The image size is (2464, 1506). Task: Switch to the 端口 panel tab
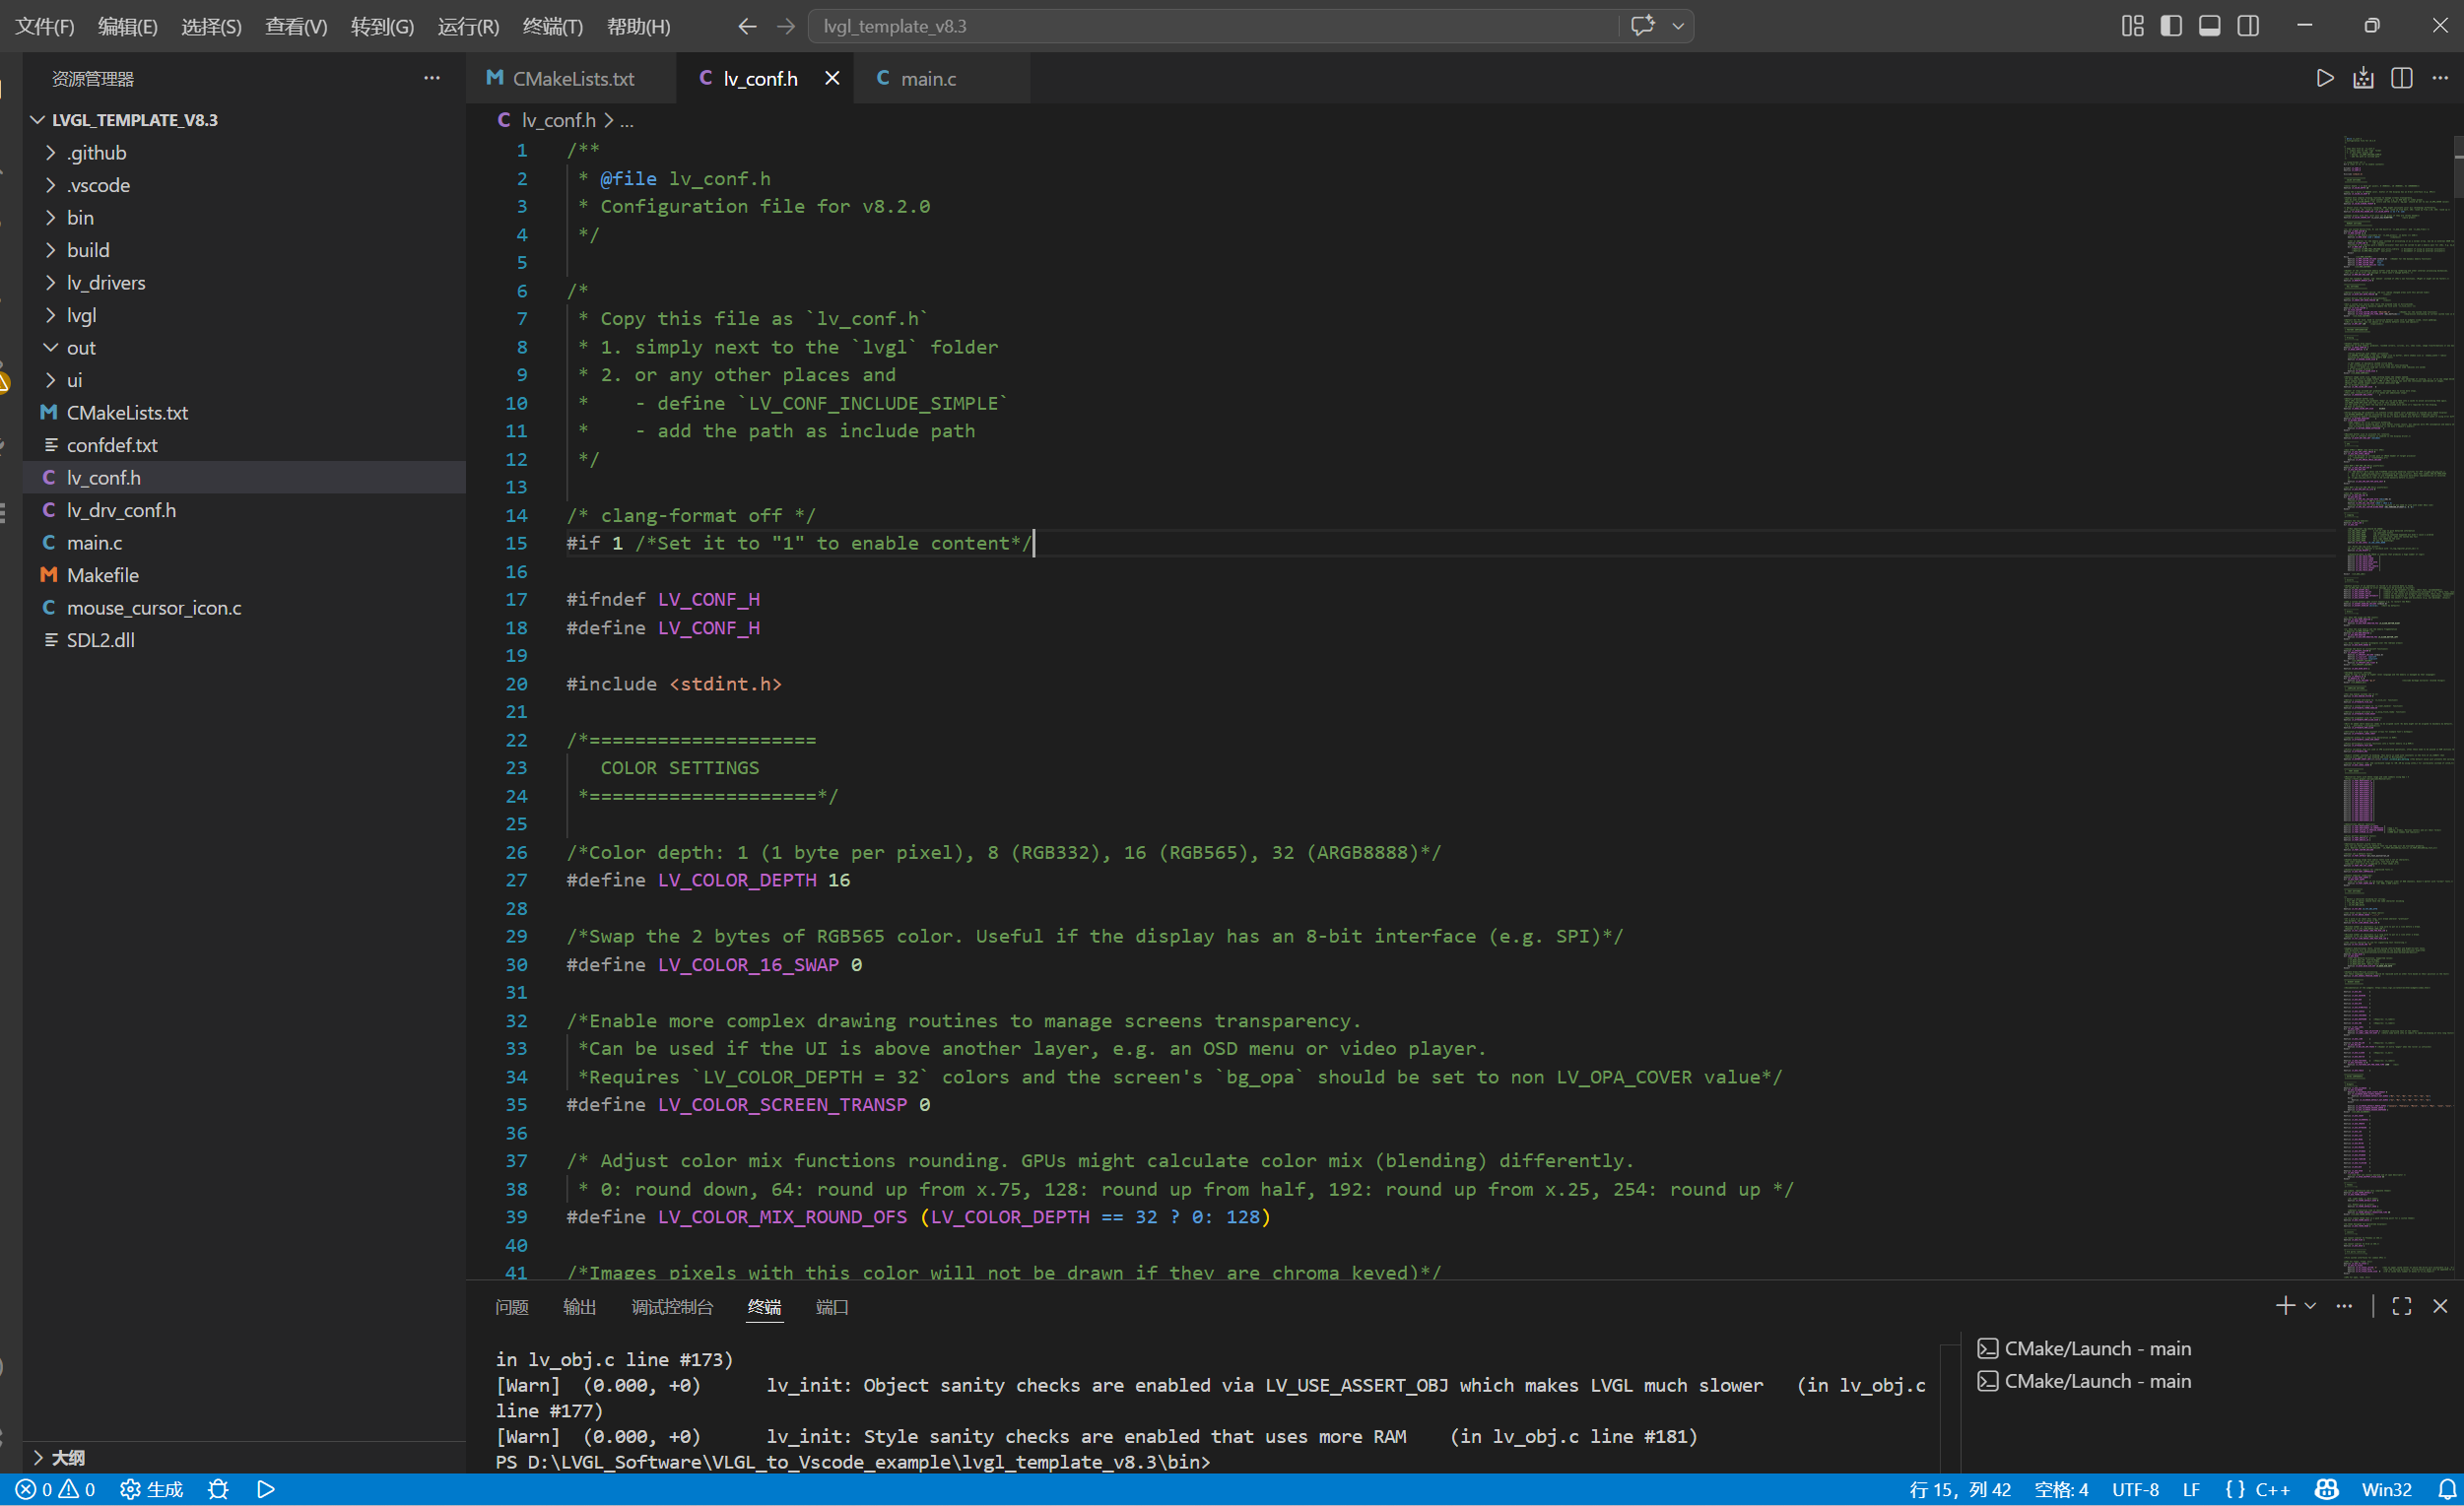[x=832, y=1307]
